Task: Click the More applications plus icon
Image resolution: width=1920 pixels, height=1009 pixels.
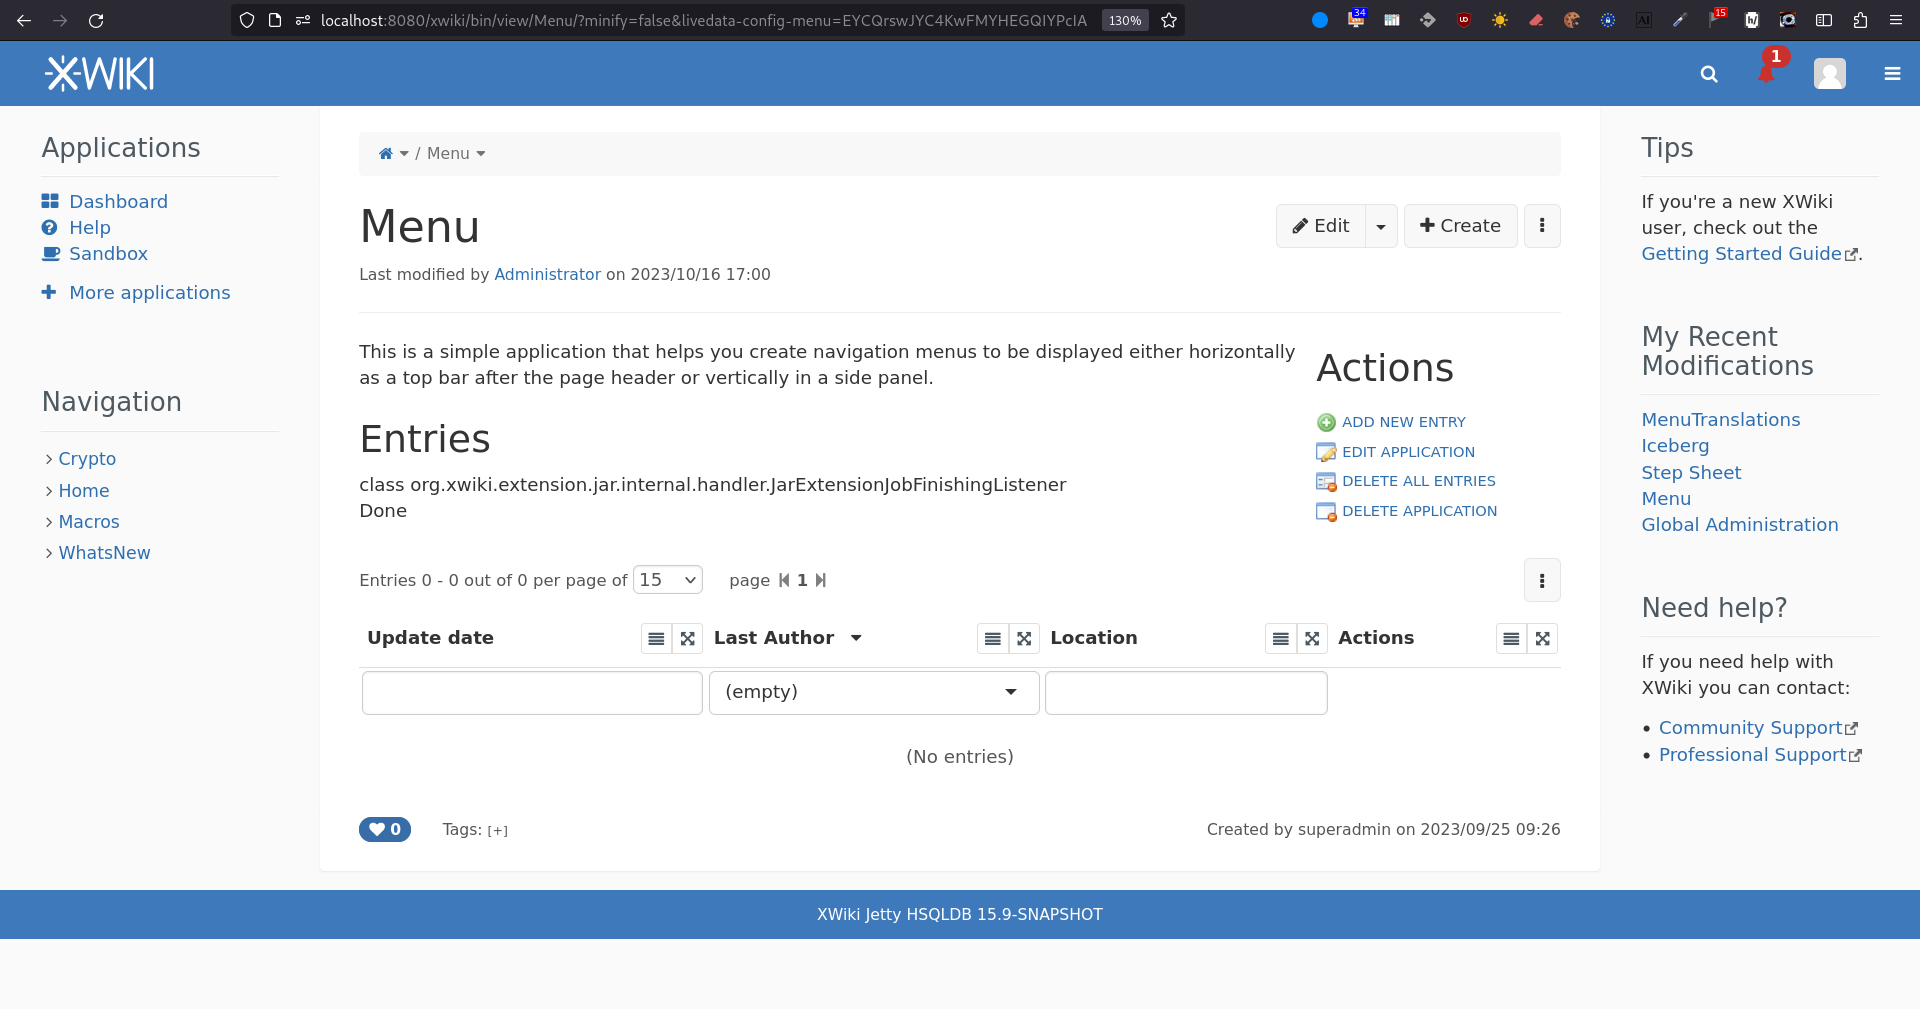Action: click(49, 292)
